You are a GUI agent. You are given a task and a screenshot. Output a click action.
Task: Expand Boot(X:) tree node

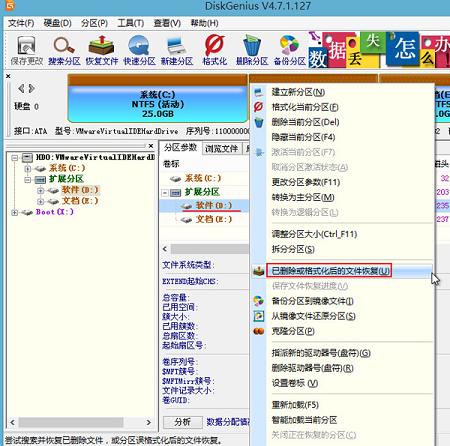point(14,212)
